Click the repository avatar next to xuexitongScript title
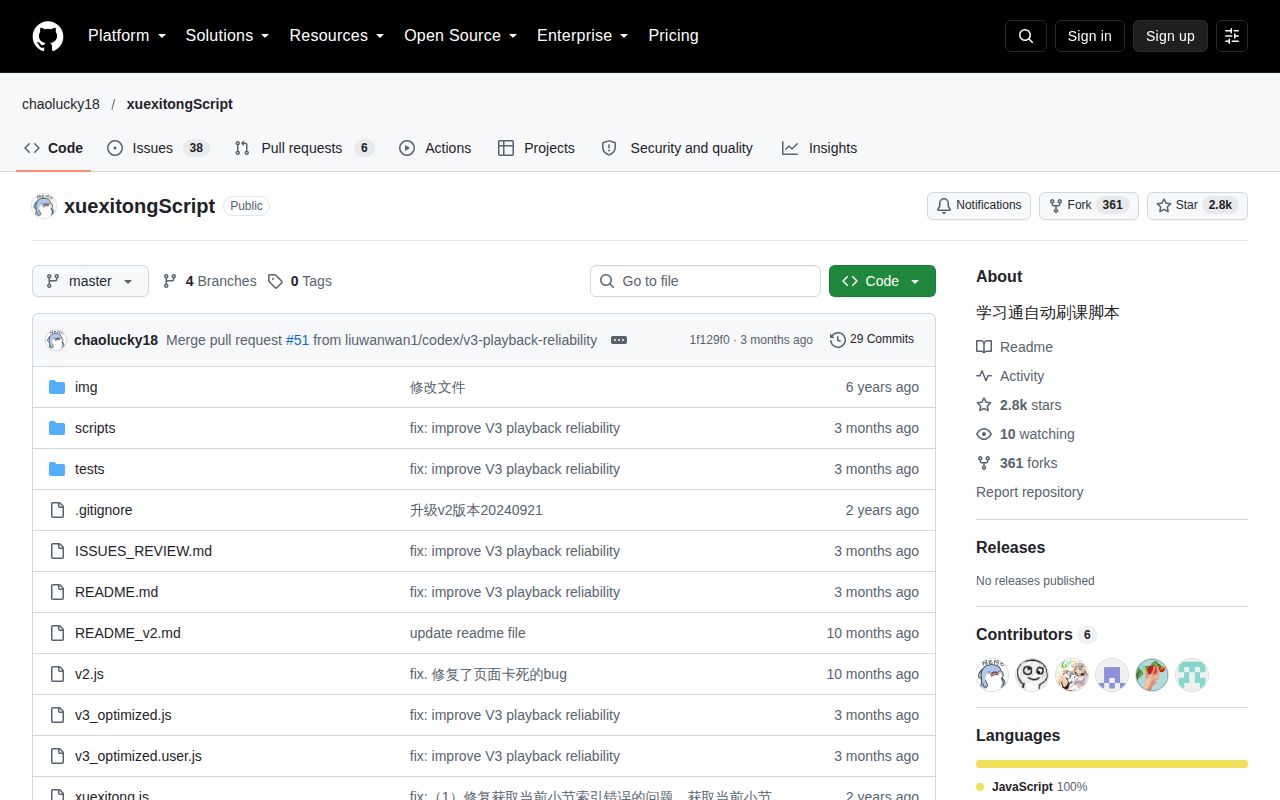 (44, 206)
